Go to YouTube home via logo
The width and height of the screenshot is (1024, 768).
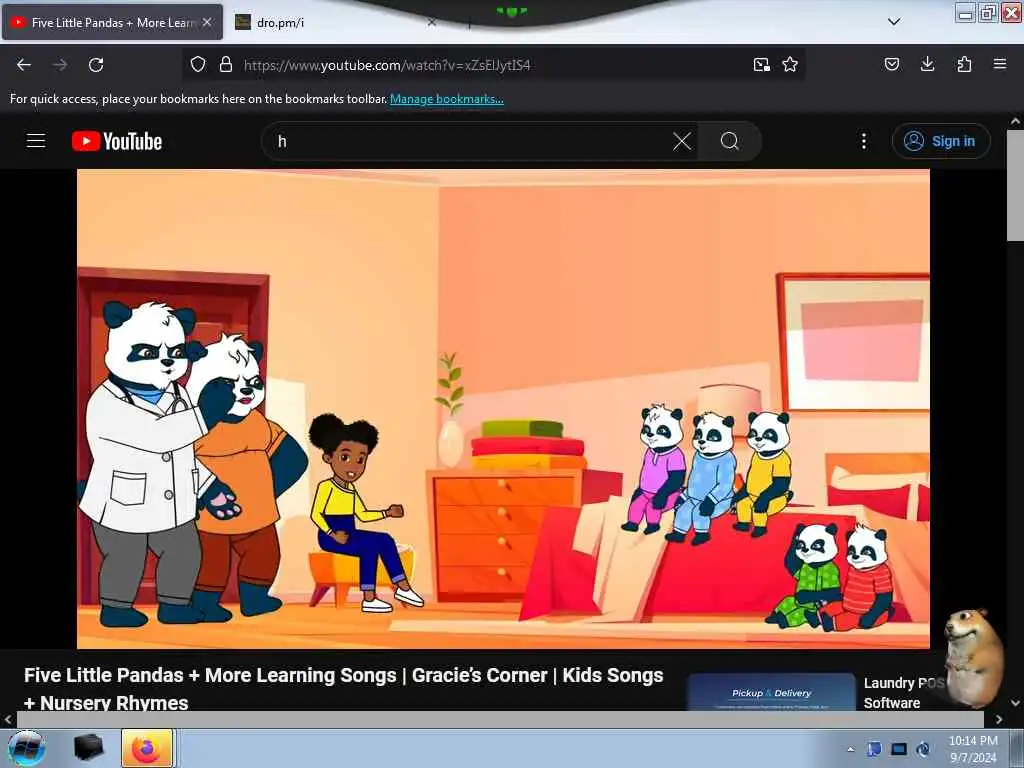(x=117, y=141)
